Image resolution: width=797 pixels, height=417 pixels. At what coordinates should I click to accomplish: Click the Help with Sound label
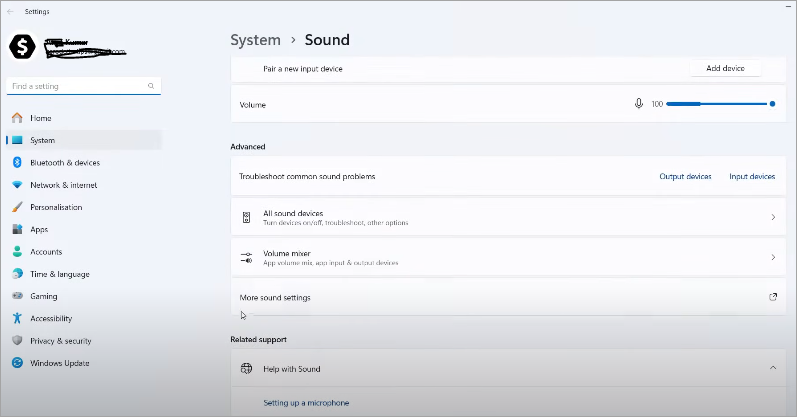point(292,369)
